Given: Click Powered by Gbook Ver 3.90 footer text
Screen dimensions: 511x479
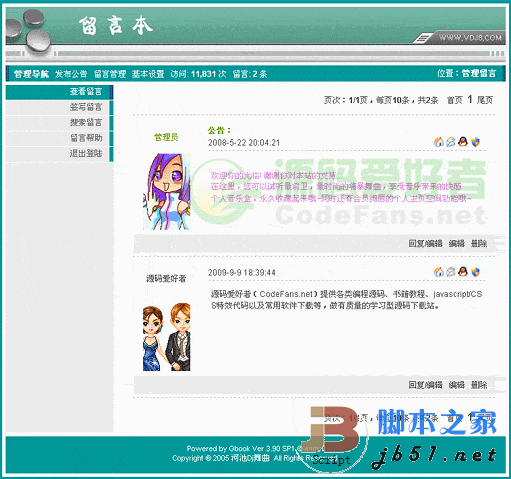Looking at the screenshot, I should pyautogui.click(x=241, y=448).
